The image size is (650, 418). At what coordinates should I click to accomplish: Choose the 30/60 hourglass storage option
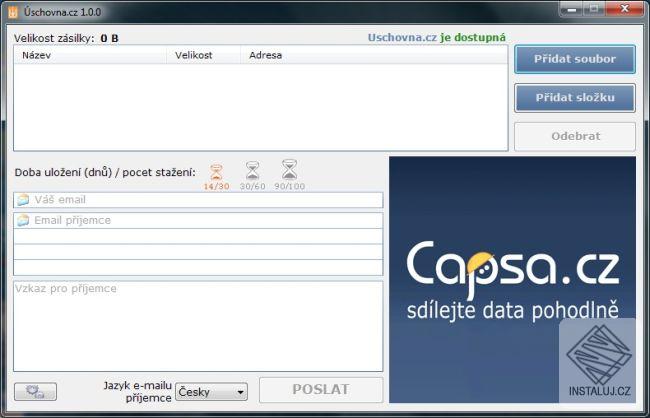(252, 176)
